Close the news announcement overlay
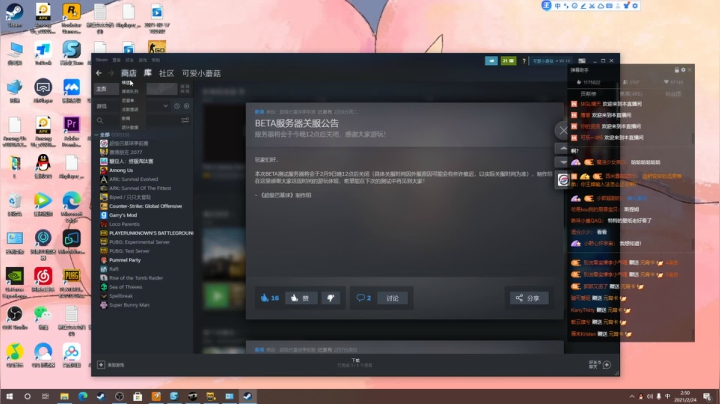The image size is (720, 404). coord(563,131)
